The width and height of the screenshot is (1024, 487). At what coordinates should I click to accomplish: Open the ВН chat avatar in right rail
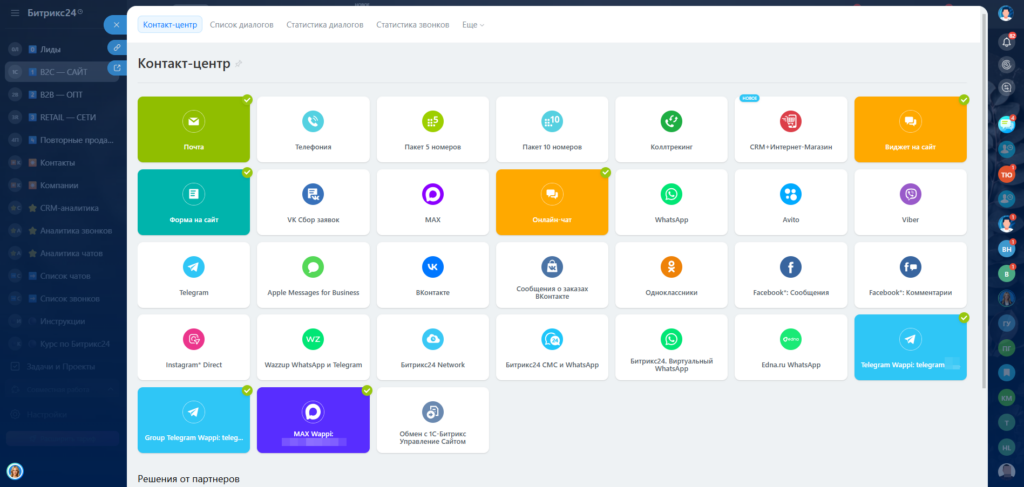click(x=1006, y=249)
